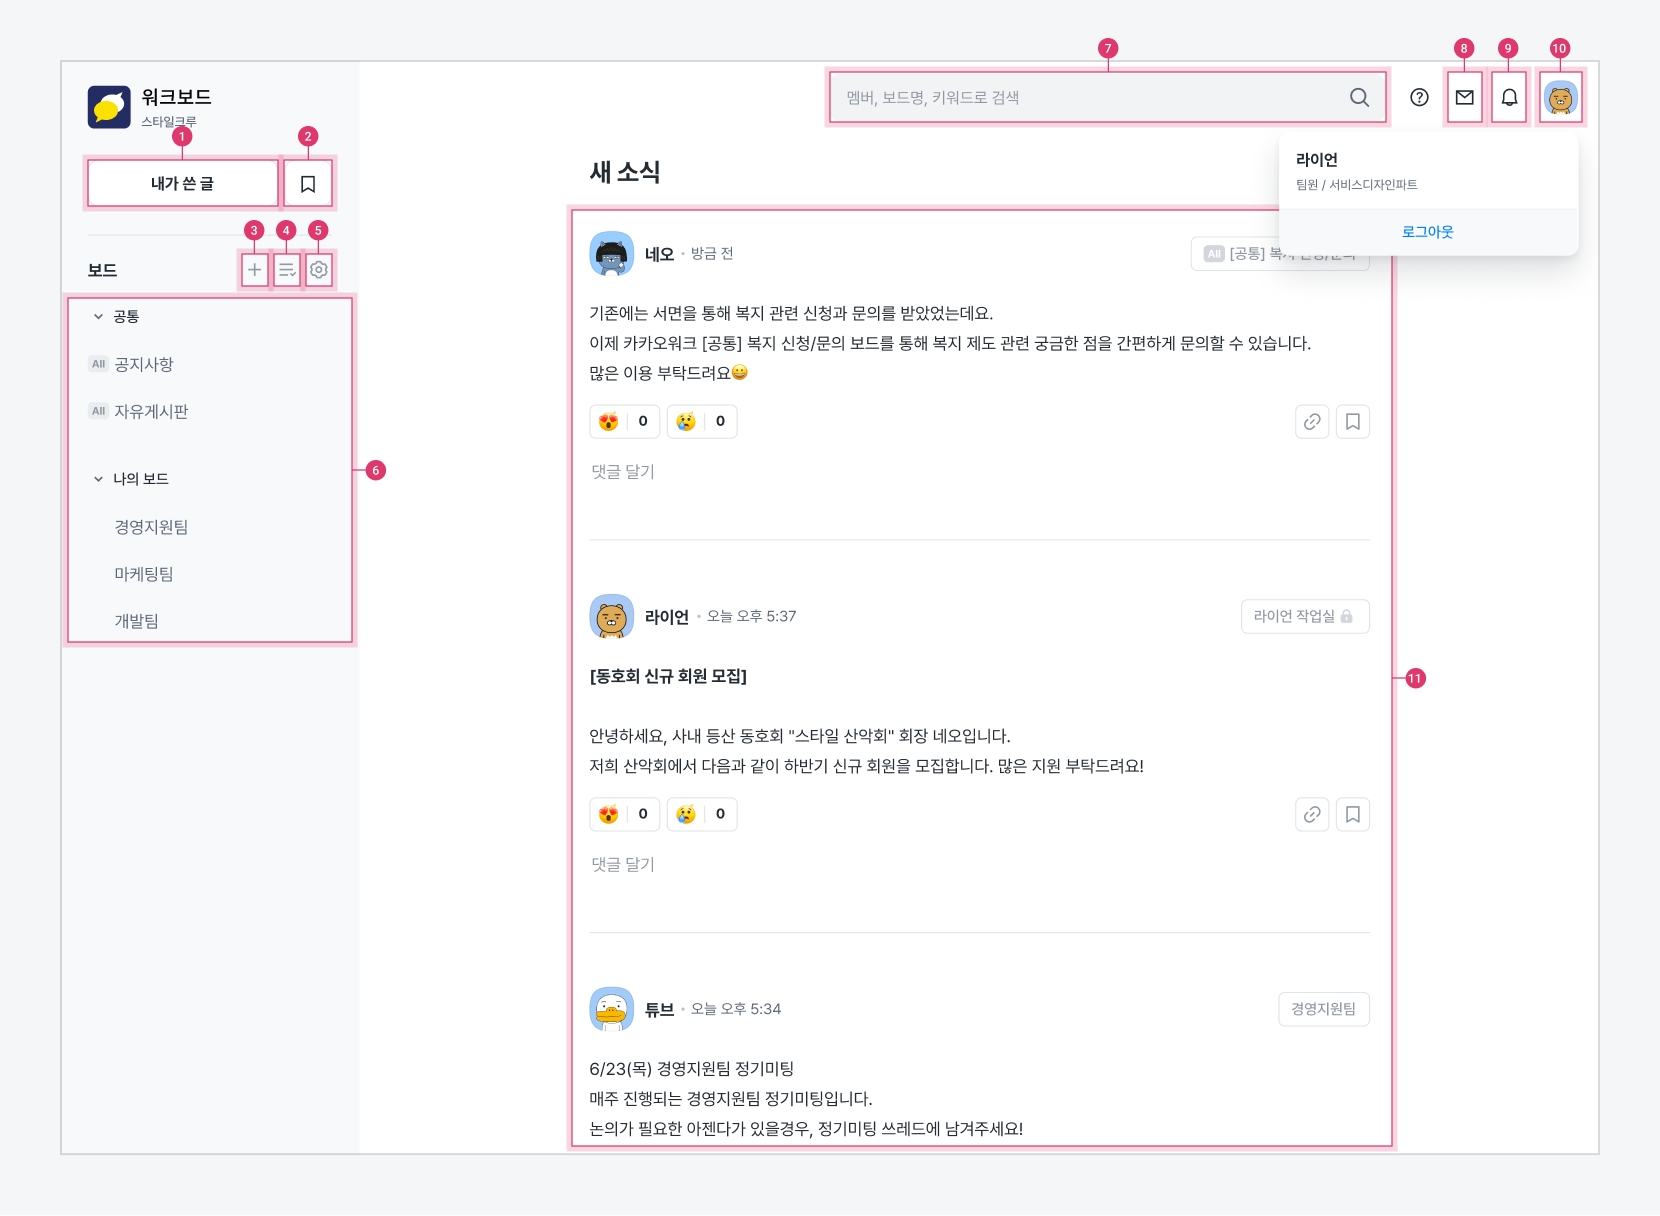
Task: Open the bookmarks icon beside 내가 쓴 글
Action: [308, 184]
